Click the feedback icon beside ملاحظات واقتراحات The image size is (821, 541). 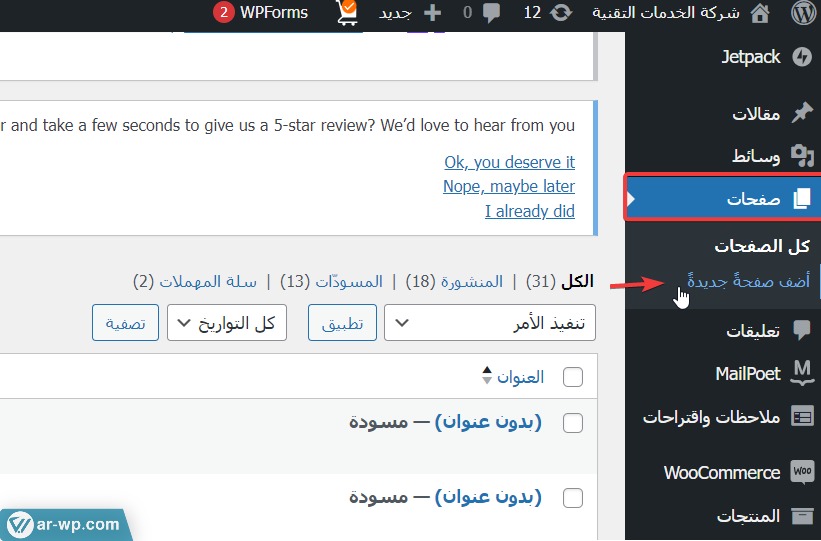coord(802,417)
